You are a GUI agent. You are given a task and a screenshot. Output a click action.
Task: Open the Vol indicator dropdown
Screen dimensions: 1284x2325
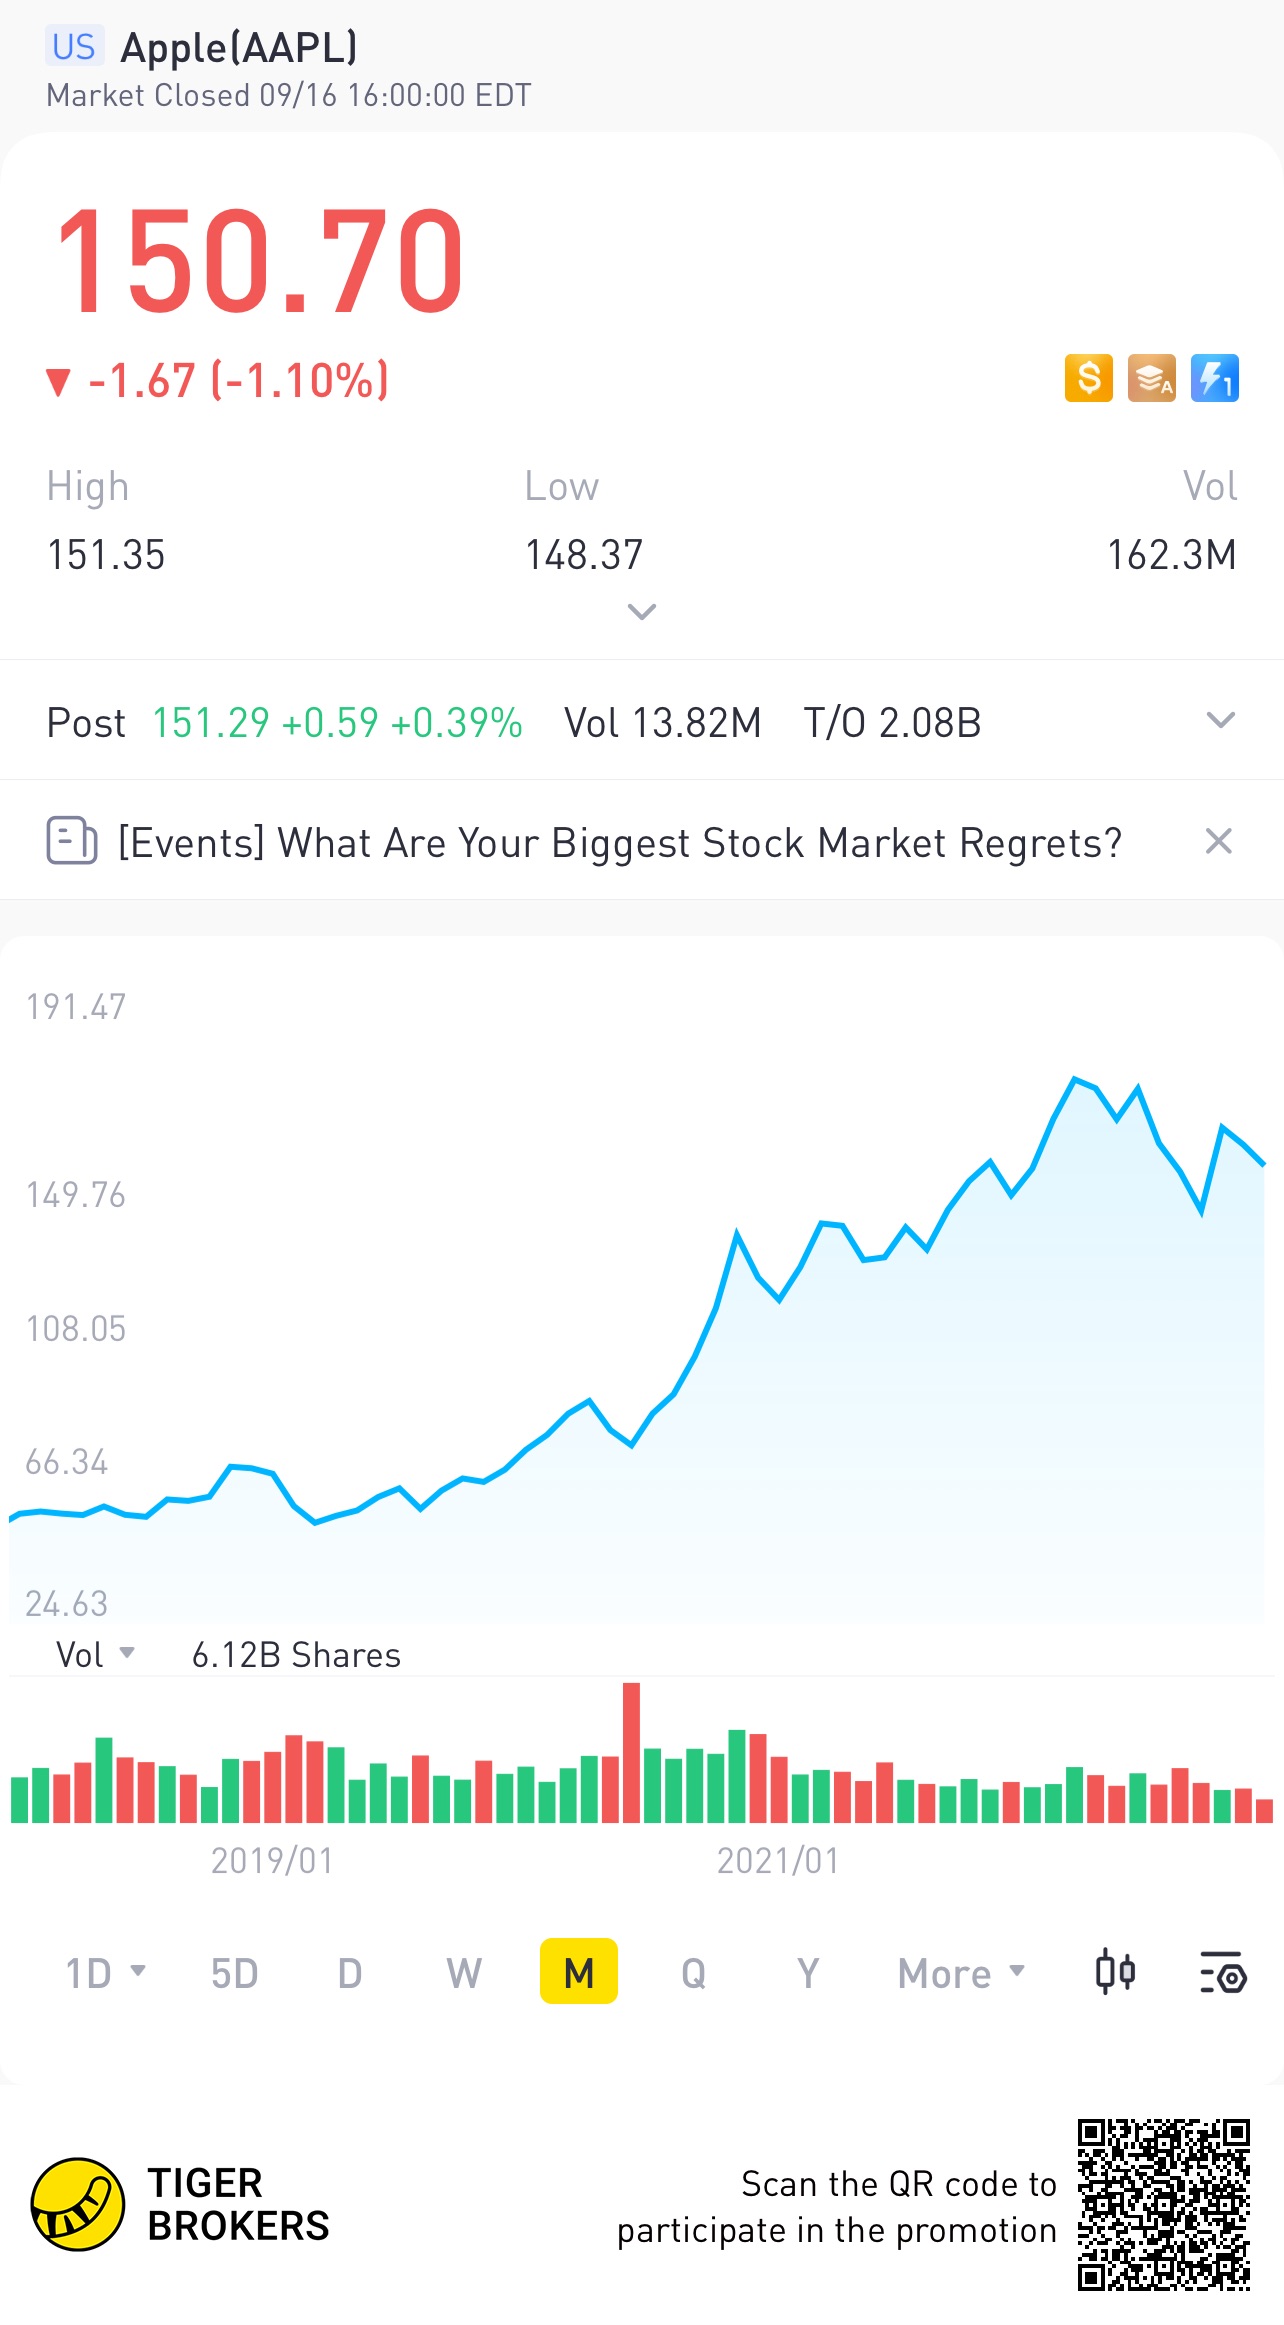(x=95, y=1654)
